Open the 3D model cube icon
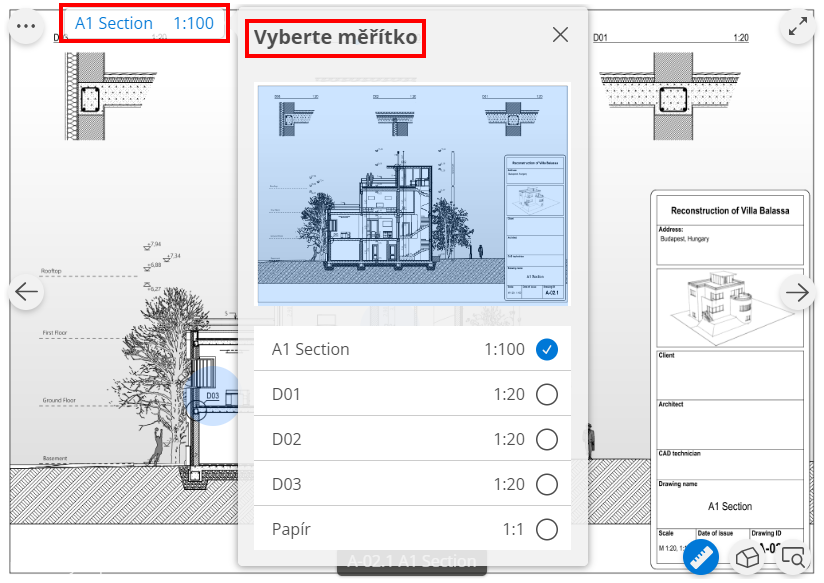Screen dimensions: 824x583 [747, 557]
